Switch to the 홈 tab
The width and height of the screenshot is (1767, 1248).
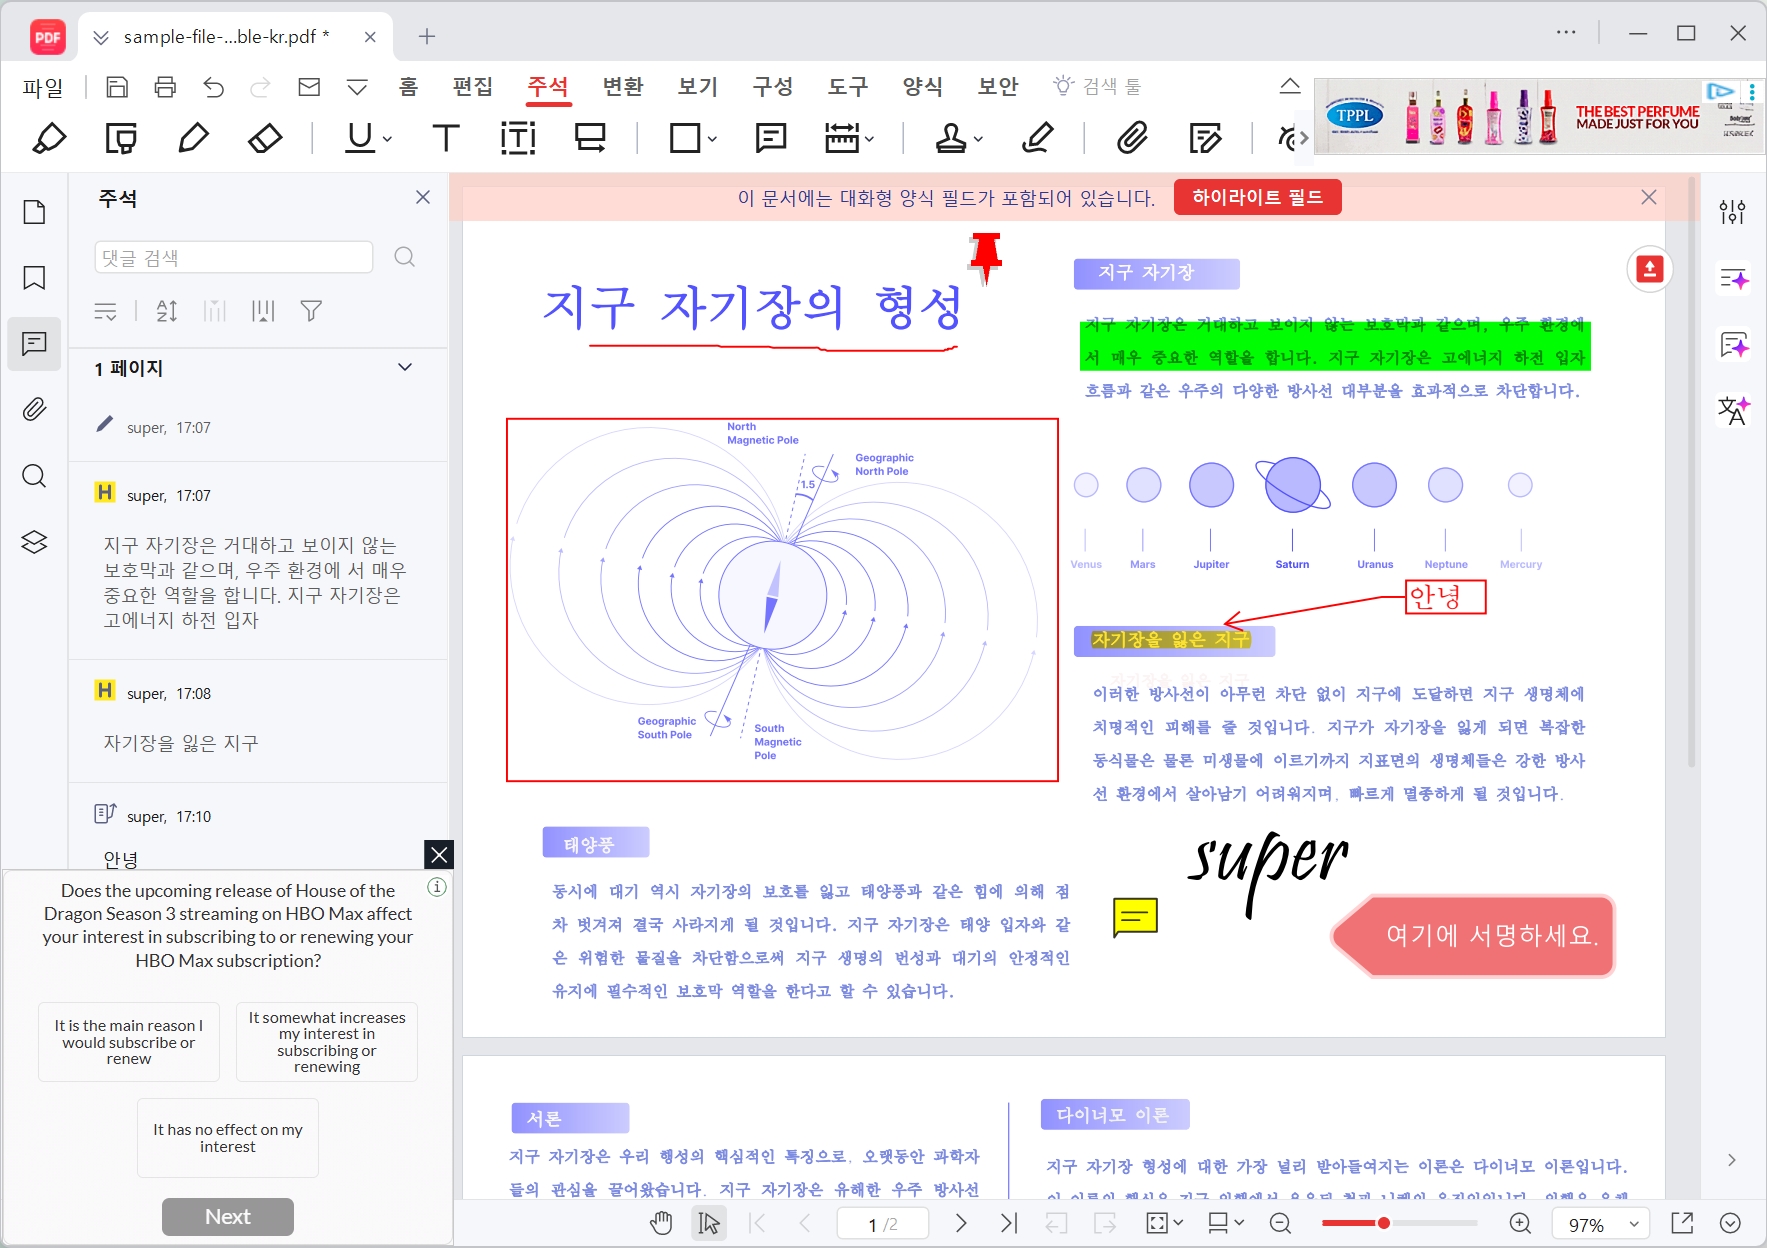pos(408,87)
